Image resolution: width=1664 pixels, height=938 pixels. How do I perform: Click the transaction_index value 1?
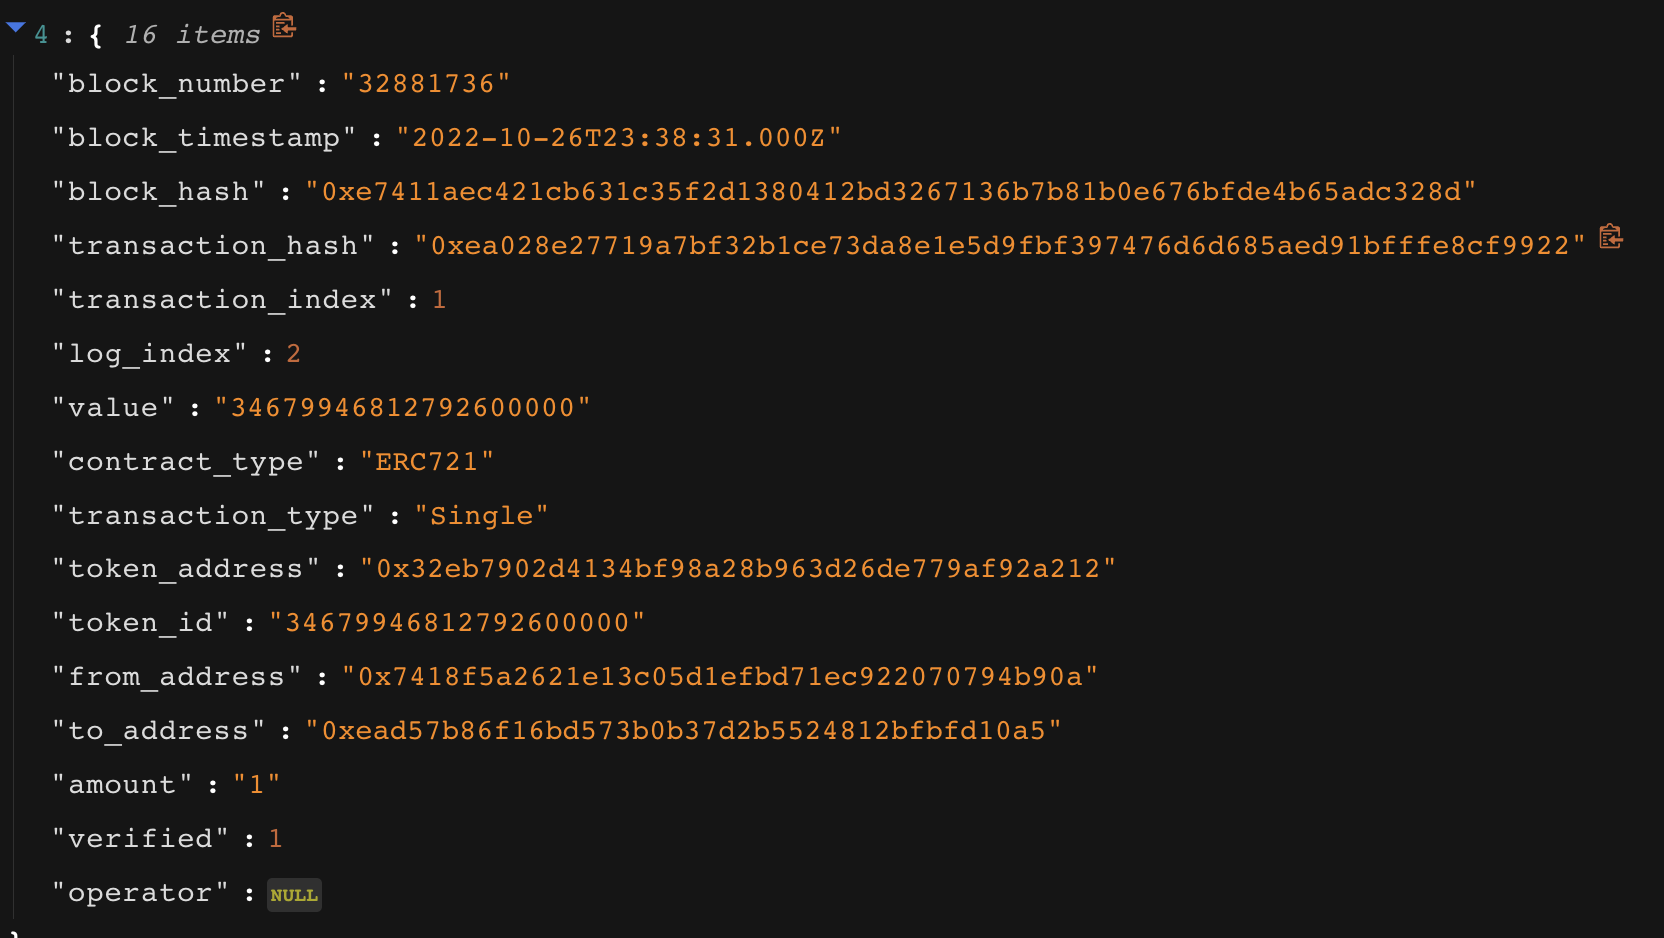[x=439, y=300]
